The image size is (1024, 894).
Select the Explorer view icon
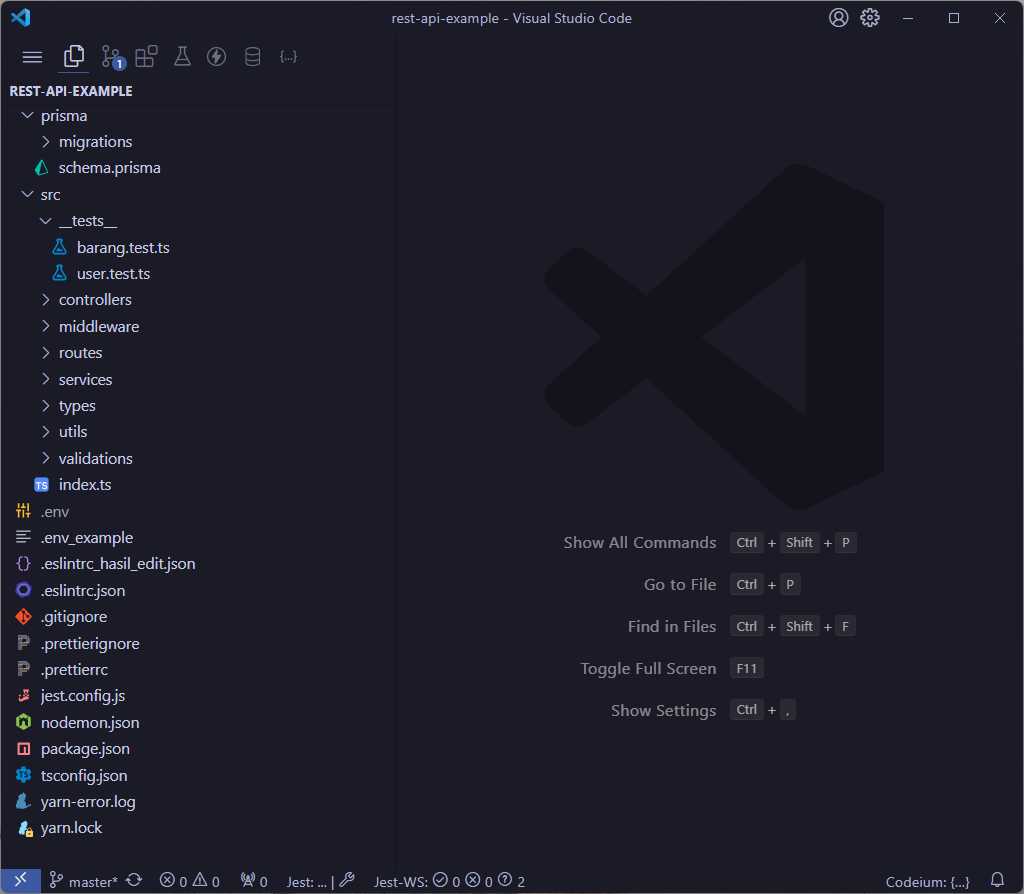[x=74, y=57]
